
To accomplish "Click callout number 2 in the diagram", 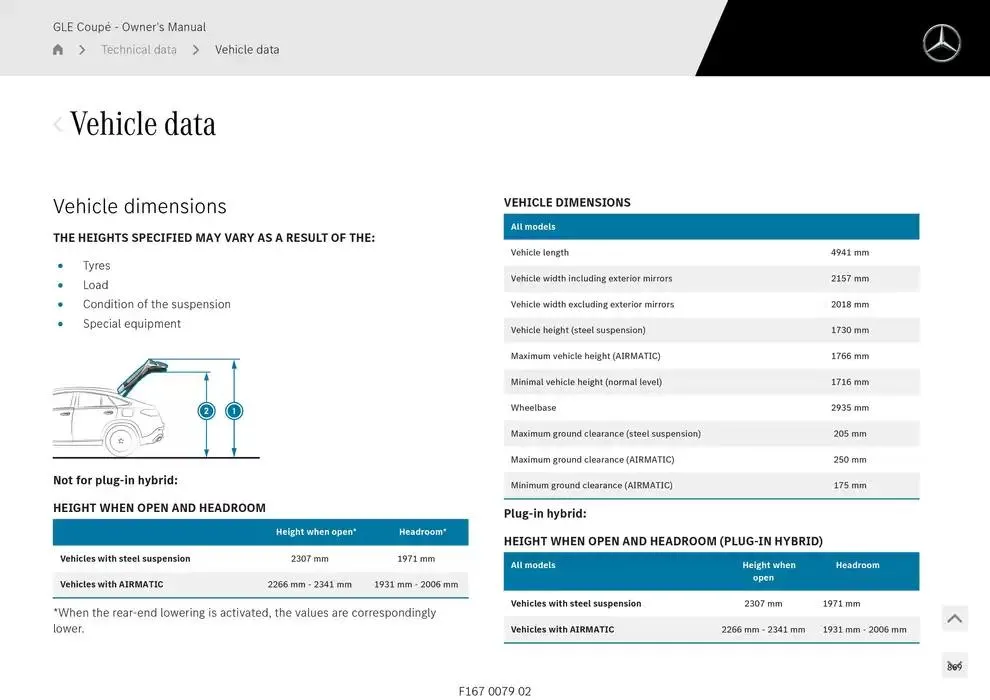I will point(207,411).
